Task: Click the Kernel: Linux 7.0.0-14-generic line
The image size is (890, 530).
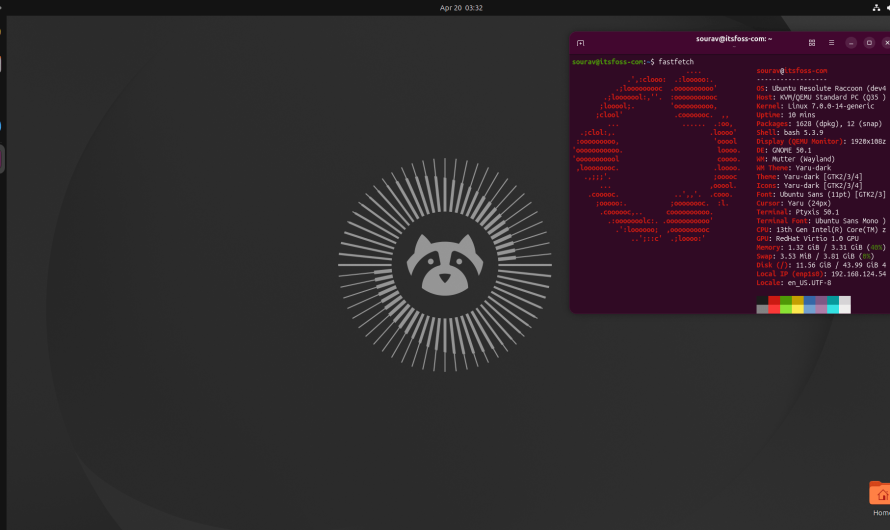Action: [x=815, y=106]
